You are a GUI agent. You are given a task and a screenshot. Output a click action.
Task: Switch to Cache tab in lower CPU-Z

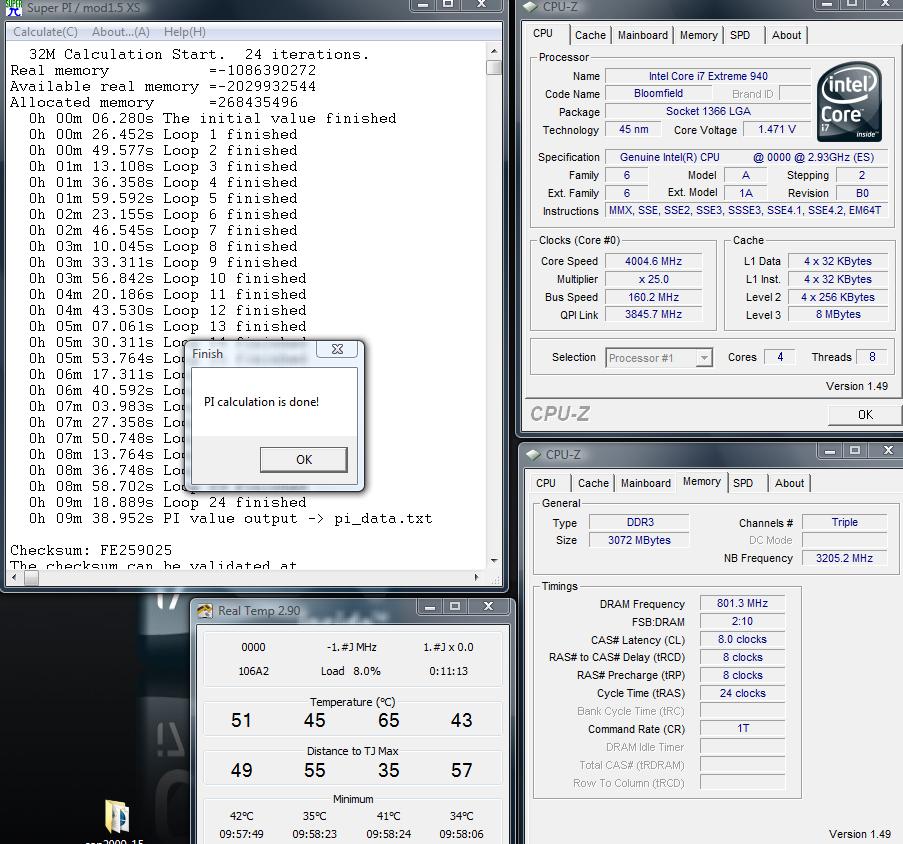coord(593,483)
